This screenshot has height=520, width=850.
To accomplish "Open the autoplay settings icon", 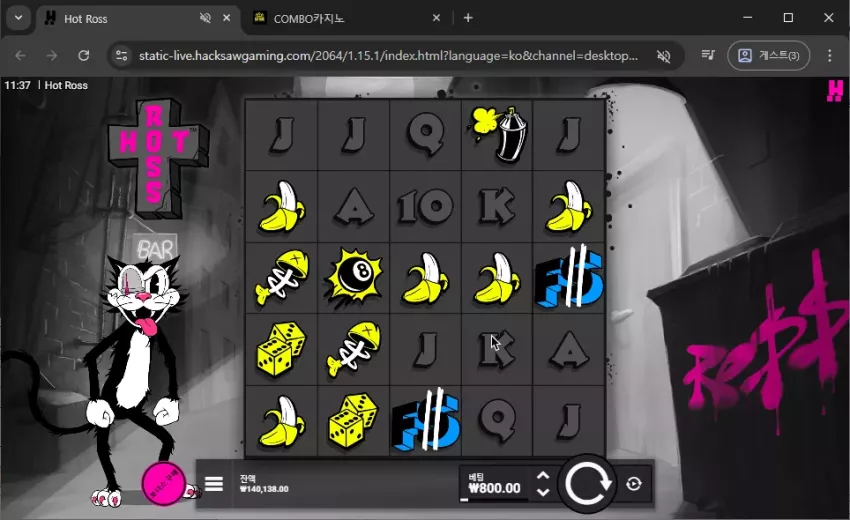I will pos(634,483).
